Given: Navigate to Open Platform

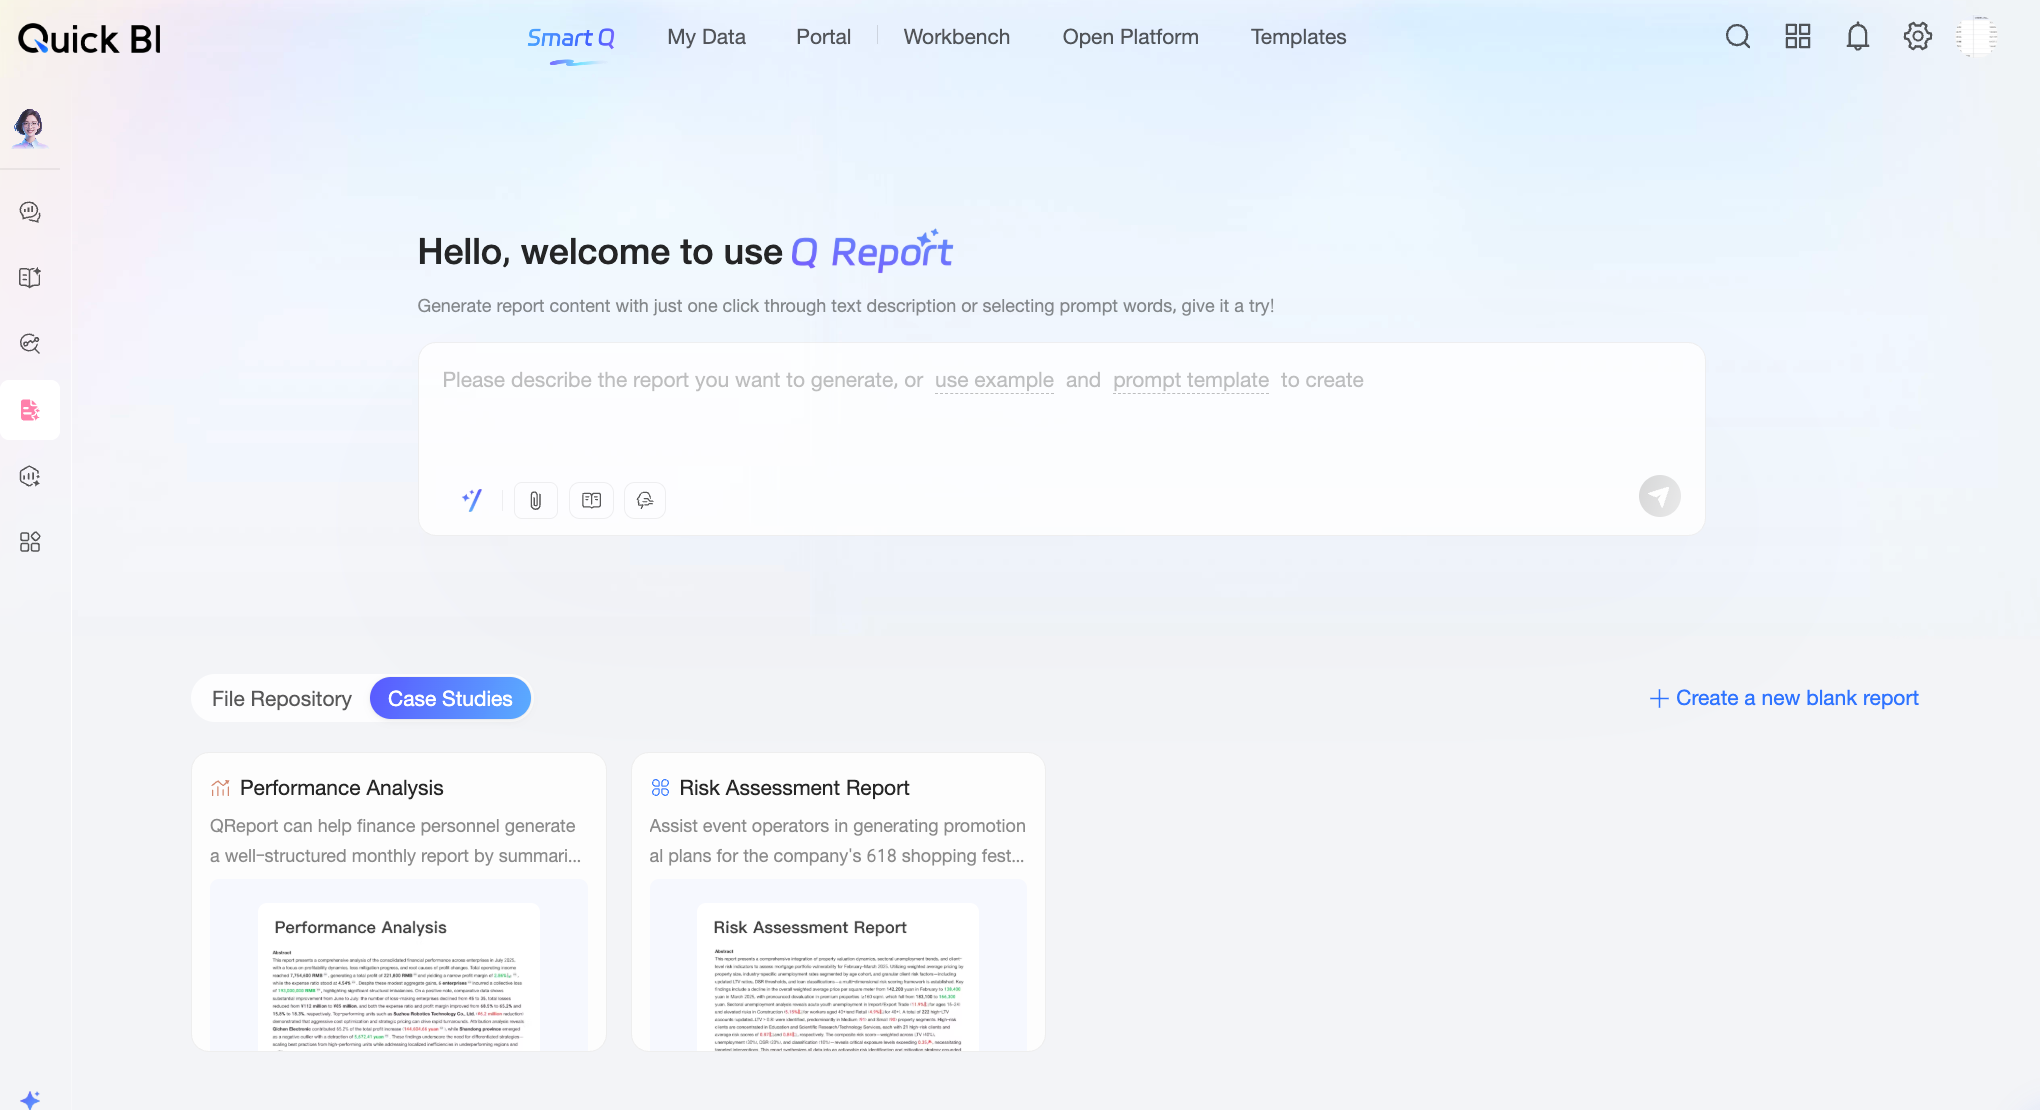Looking at the screenshot, I should [1130, 37].
